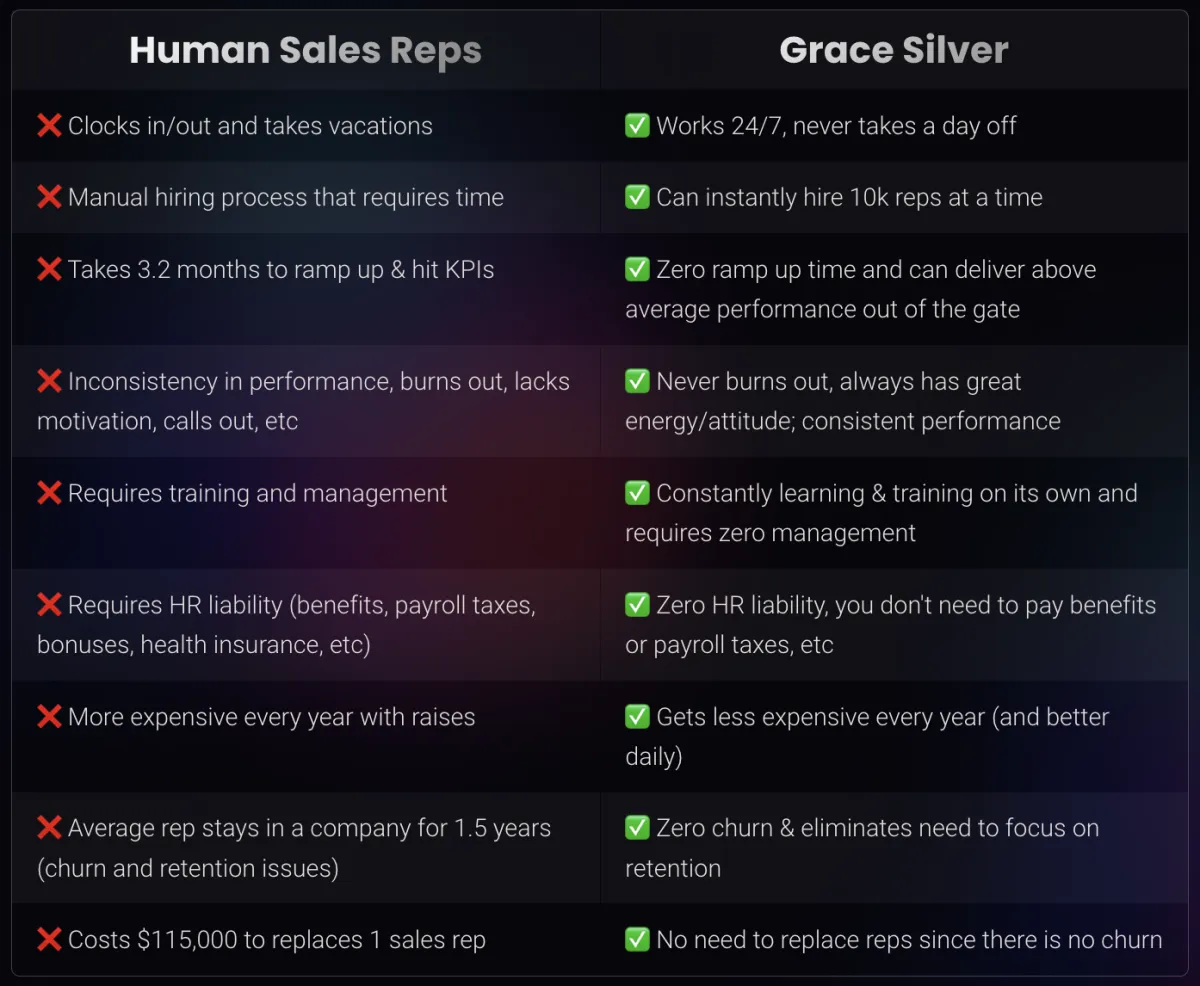Click the green checkmark beside Never burns out
Image resolution: width=1200 pixels, height=986 pixels.
click(x=637, y=381)
